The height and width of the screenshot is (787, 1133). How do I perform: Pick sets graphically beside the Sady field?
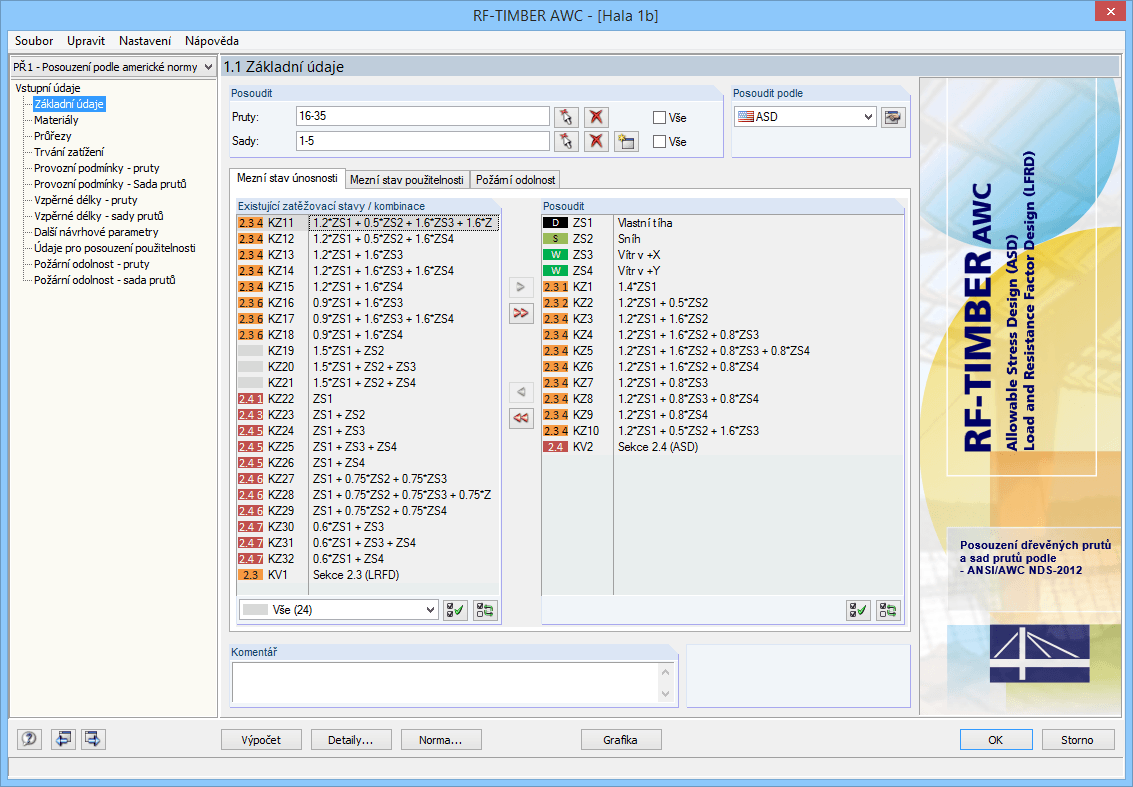[566, 141]
